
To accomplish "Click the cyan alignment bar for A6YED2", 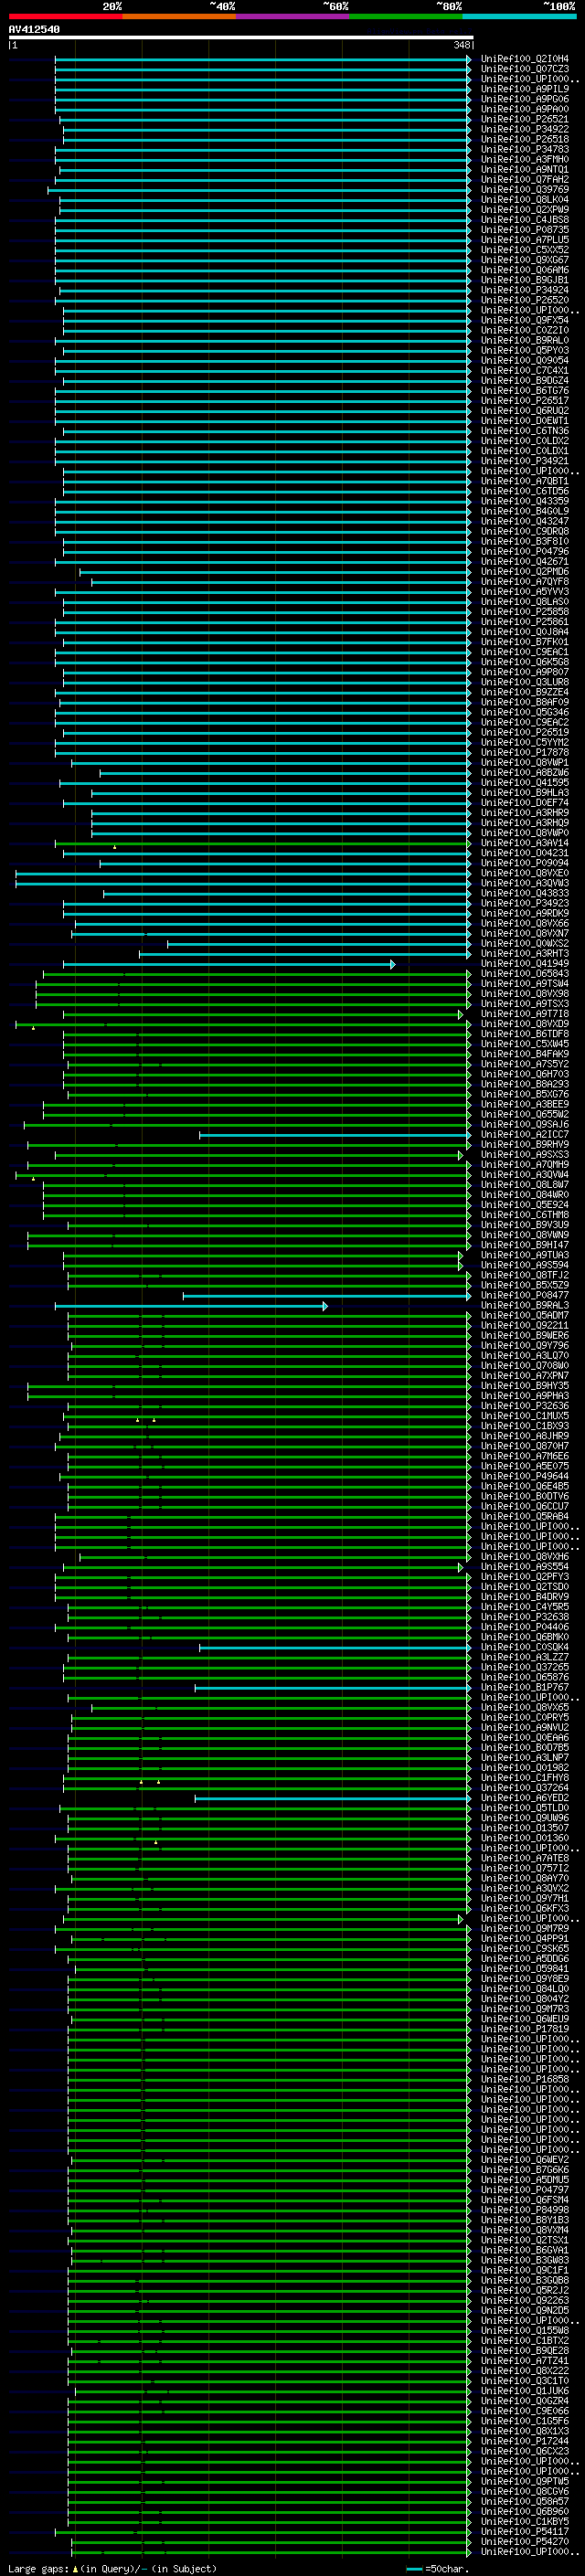I will pyautogui.click(x=331, y=1798).
